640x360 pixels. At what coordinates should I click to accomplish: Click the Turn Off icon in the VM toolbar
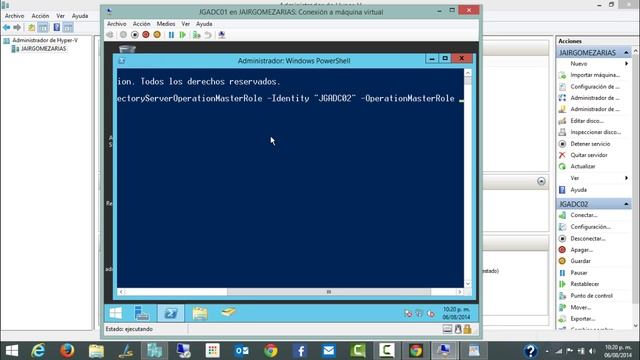point(135,35)
